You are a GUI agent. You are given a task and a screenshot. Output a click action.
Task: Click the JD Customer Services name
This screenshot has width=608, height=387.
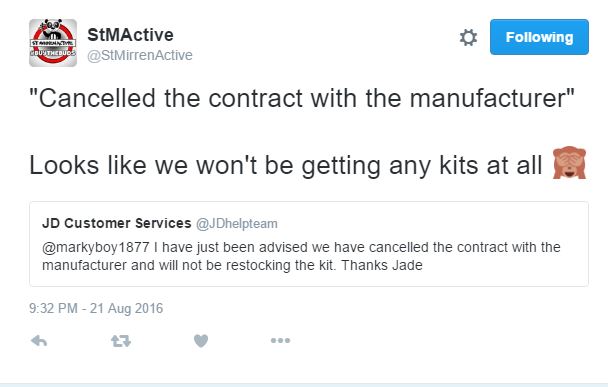117,223
